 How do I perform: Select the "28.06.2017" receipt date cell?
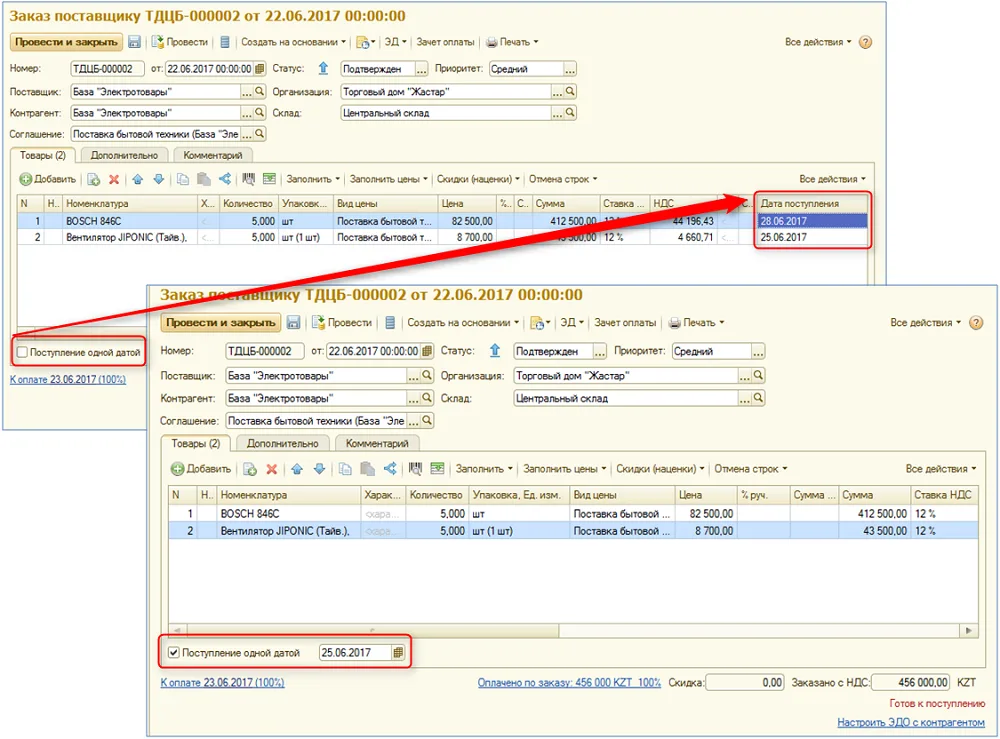point(812,221)
